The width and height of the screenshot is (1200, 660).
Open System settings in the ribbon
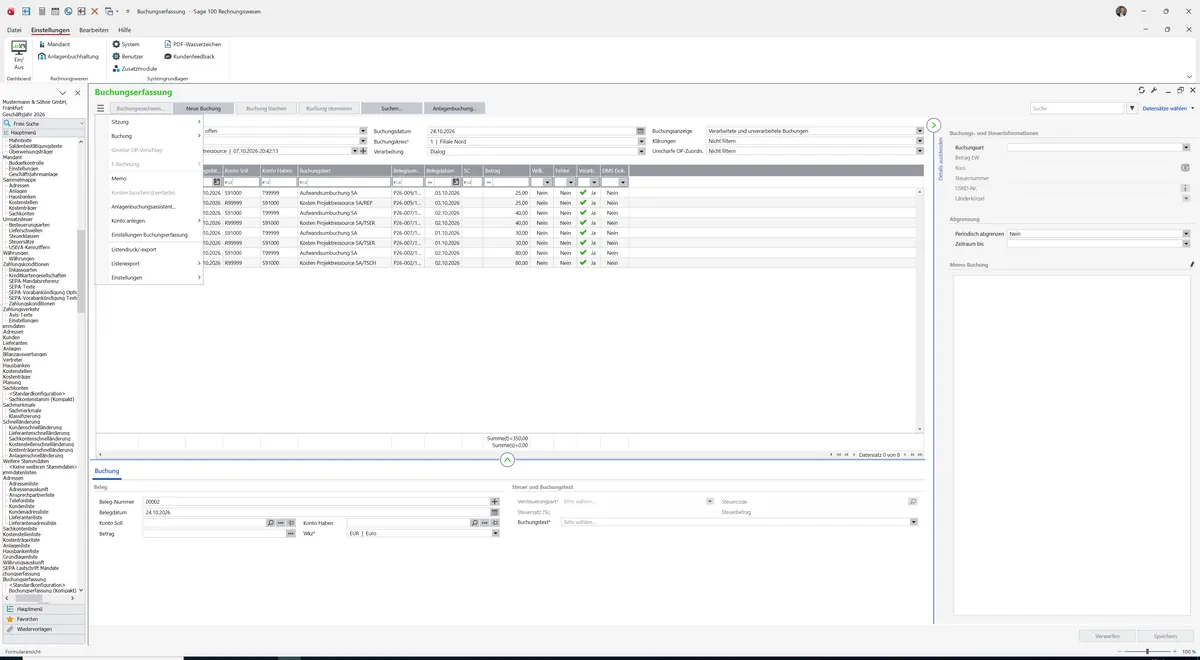[x=126, y=45]
